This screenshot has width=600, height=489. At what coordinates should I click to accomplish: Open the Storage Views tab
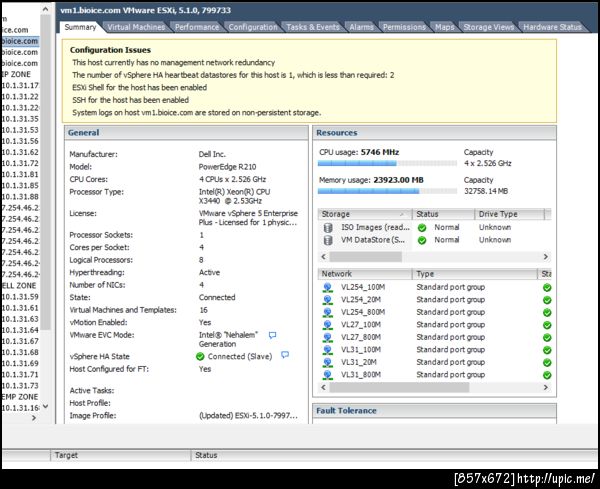pos(489,27)
